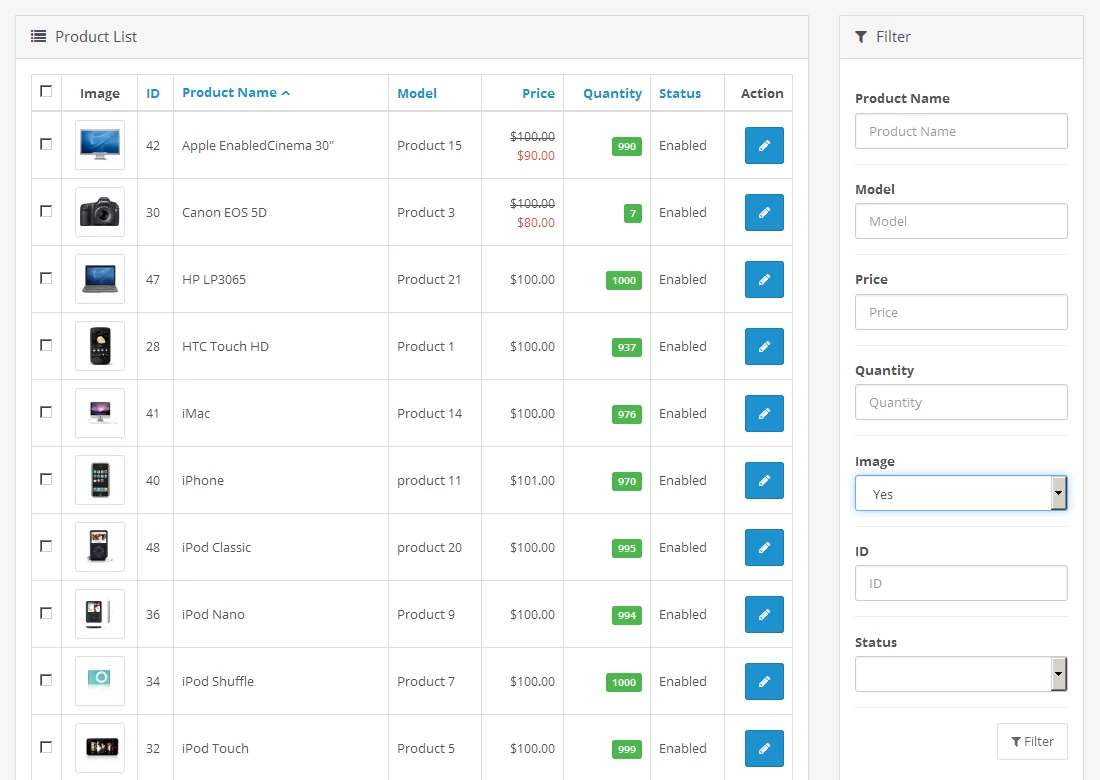This screenshot has height=780, width=1100.
Task: Tick the iPod Touch row checkbox
Action: coord(46,747)
